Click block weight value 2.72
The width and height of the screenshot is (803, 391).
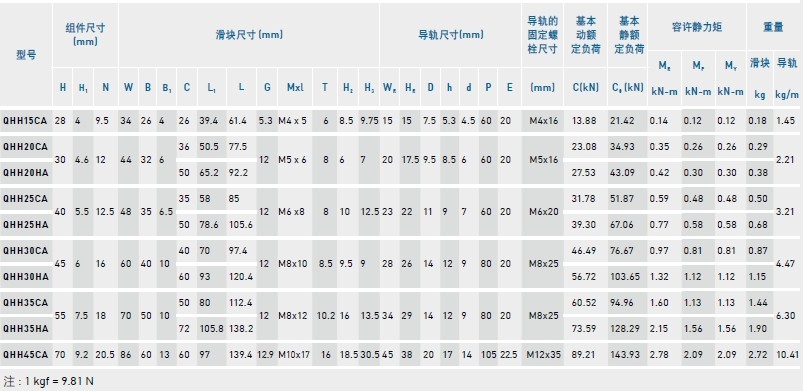[758, 355]
